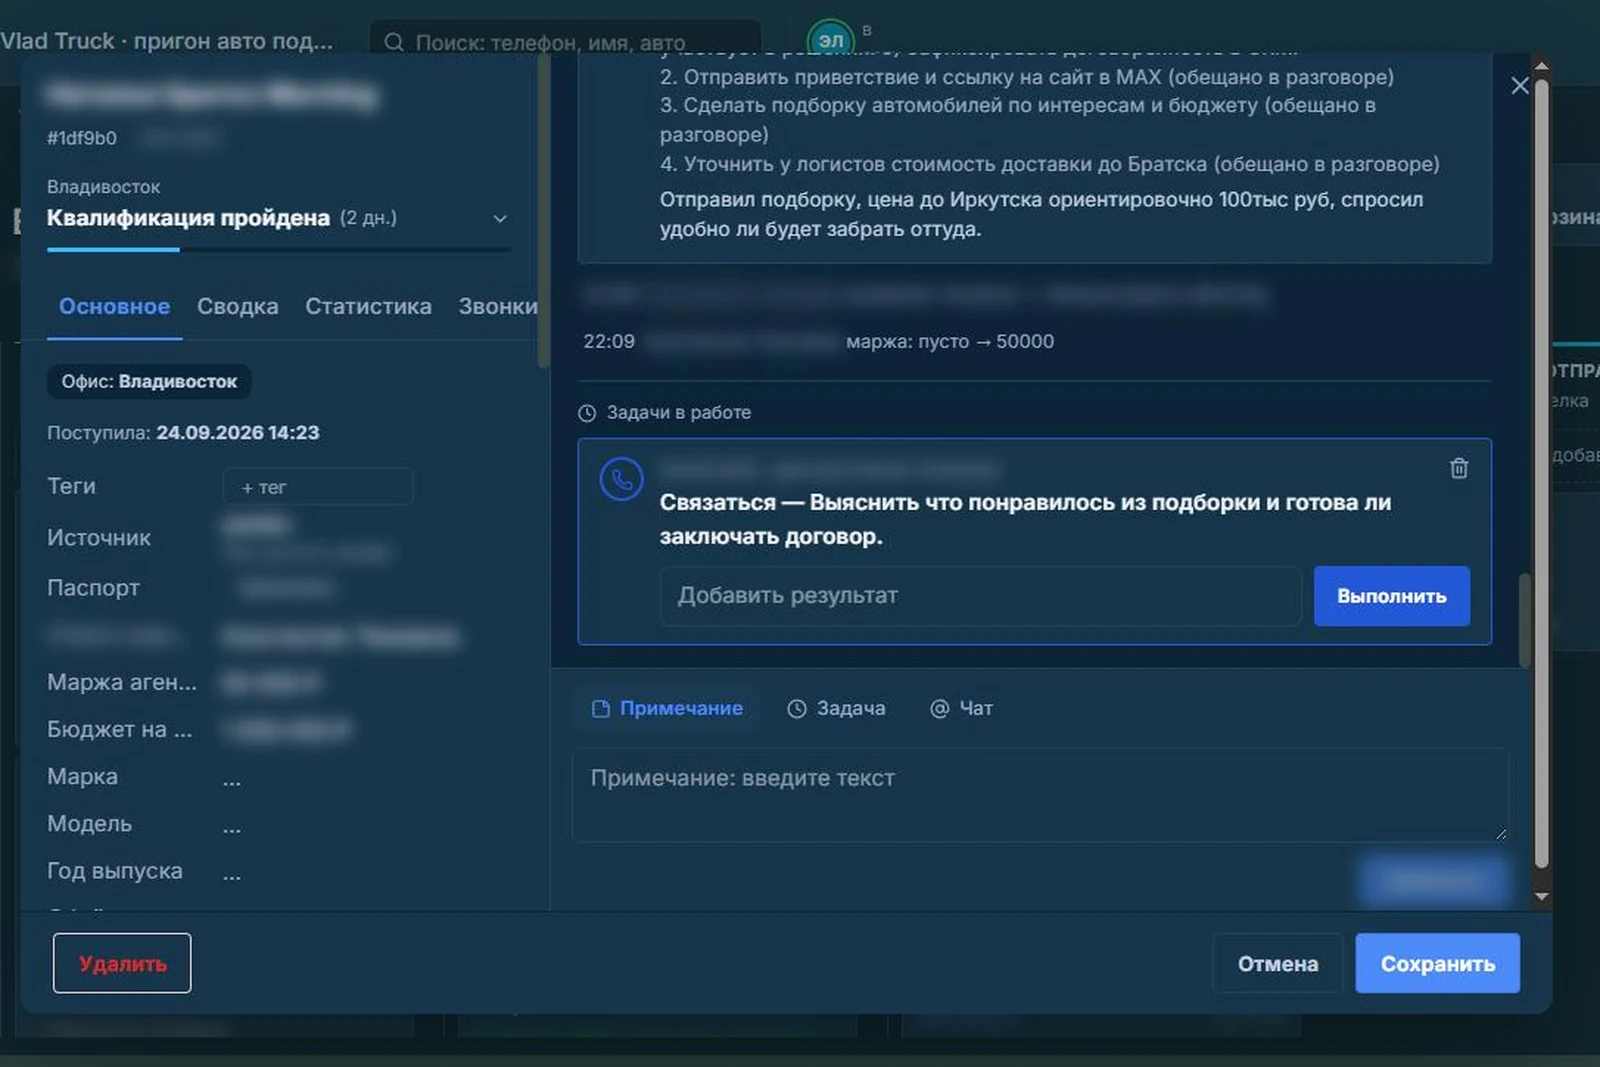1600x1067 pixels.
Task: Delete the task with the trash icon
Action: pyautogui.click(x=1459, y=468)
